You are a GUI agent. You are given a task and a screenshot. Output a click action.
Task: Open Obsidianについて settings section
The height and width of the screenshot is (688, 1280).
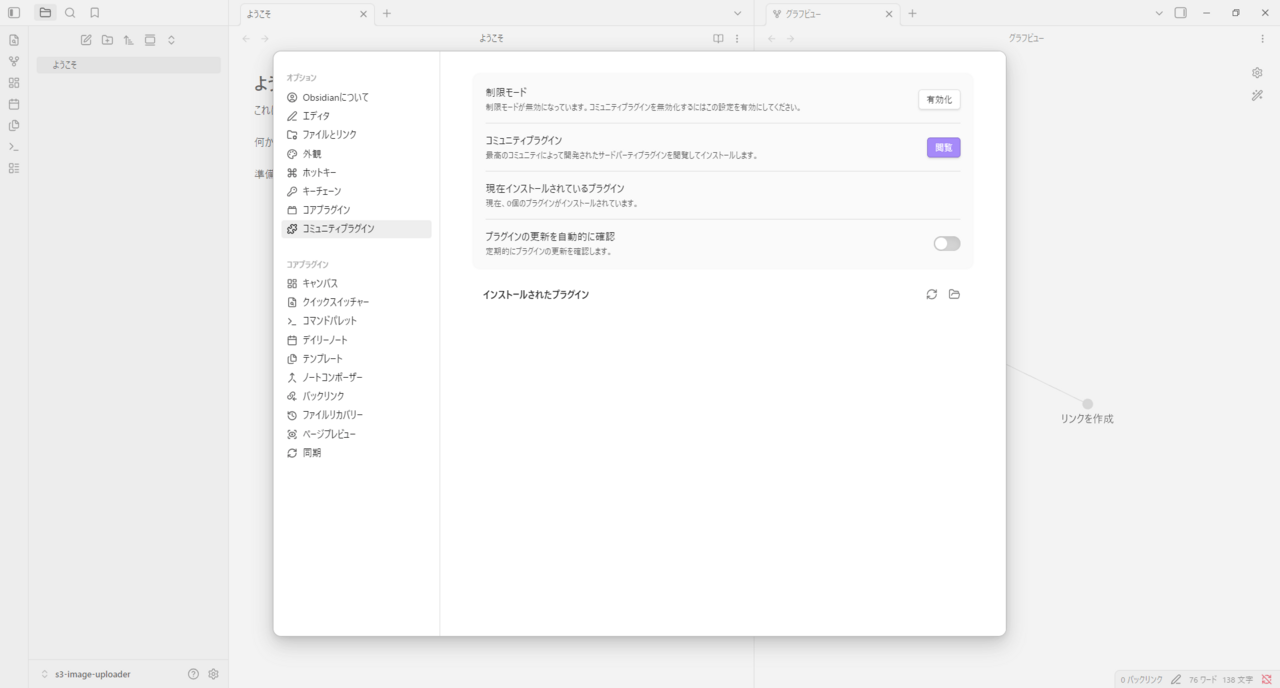[356, 97]
